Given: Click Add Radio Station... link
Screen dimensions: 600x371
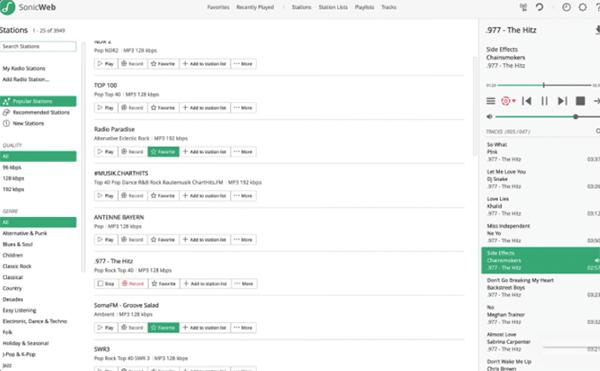Looking at the screenshot, I should pos(26,80).
